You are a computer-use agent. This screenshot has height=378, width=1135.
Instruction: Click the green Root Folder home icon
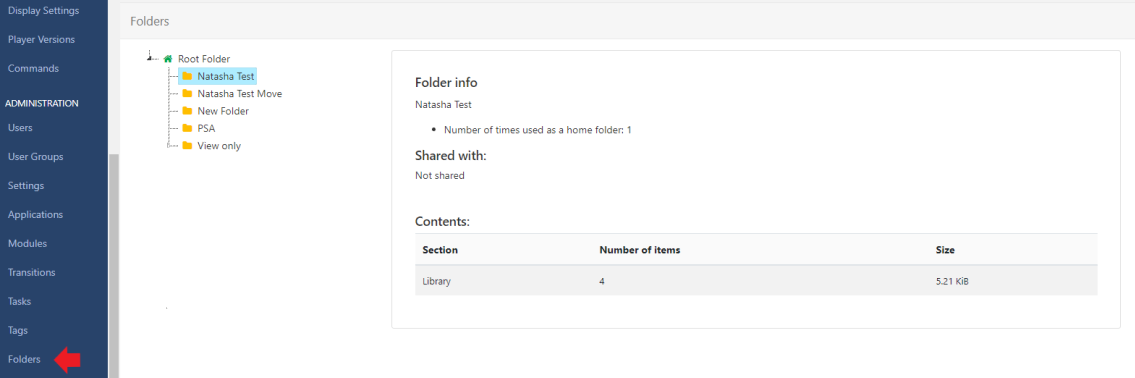pyautogui.click(x=168, y=59)
